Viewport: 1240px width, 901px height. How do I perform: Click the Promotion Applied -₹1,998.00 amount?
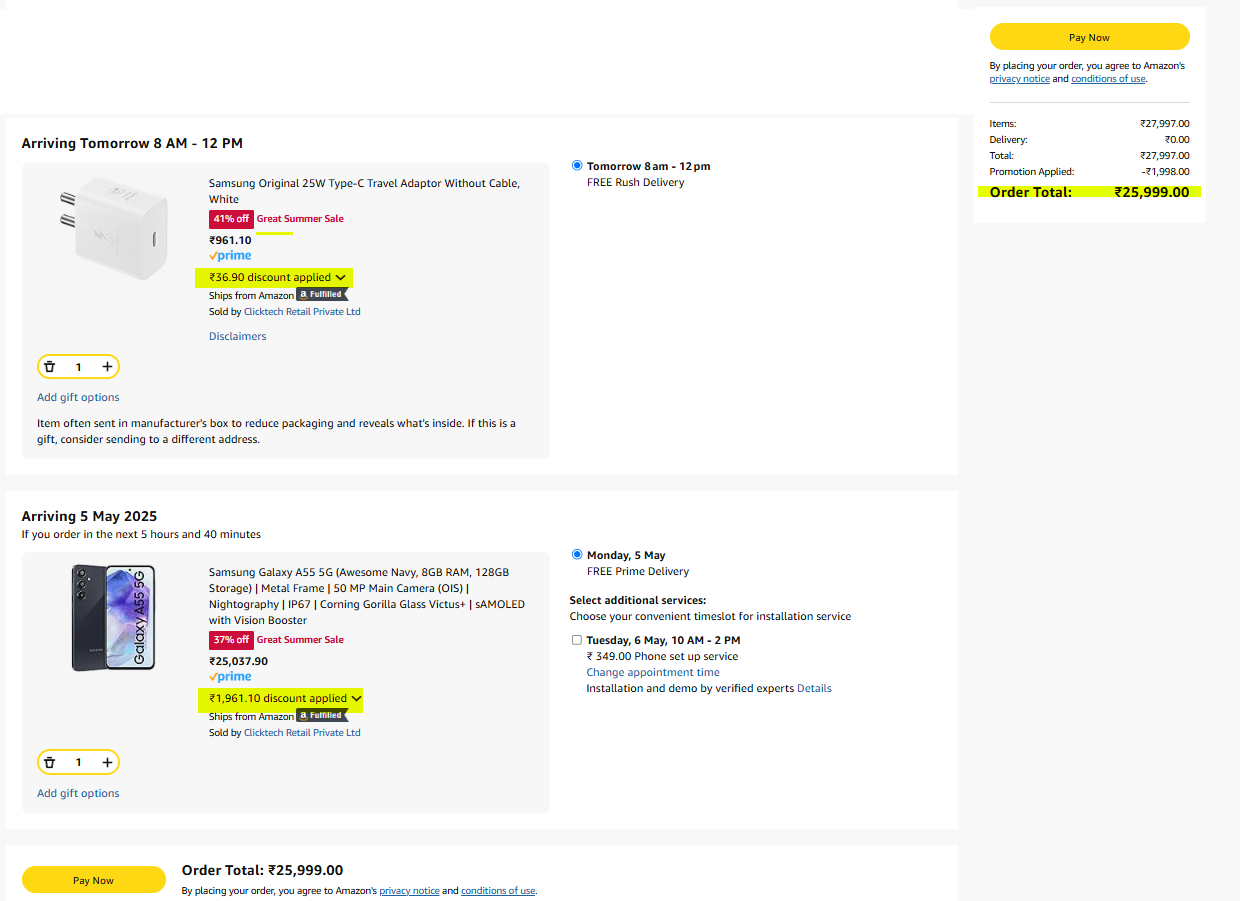point(1166,172)
